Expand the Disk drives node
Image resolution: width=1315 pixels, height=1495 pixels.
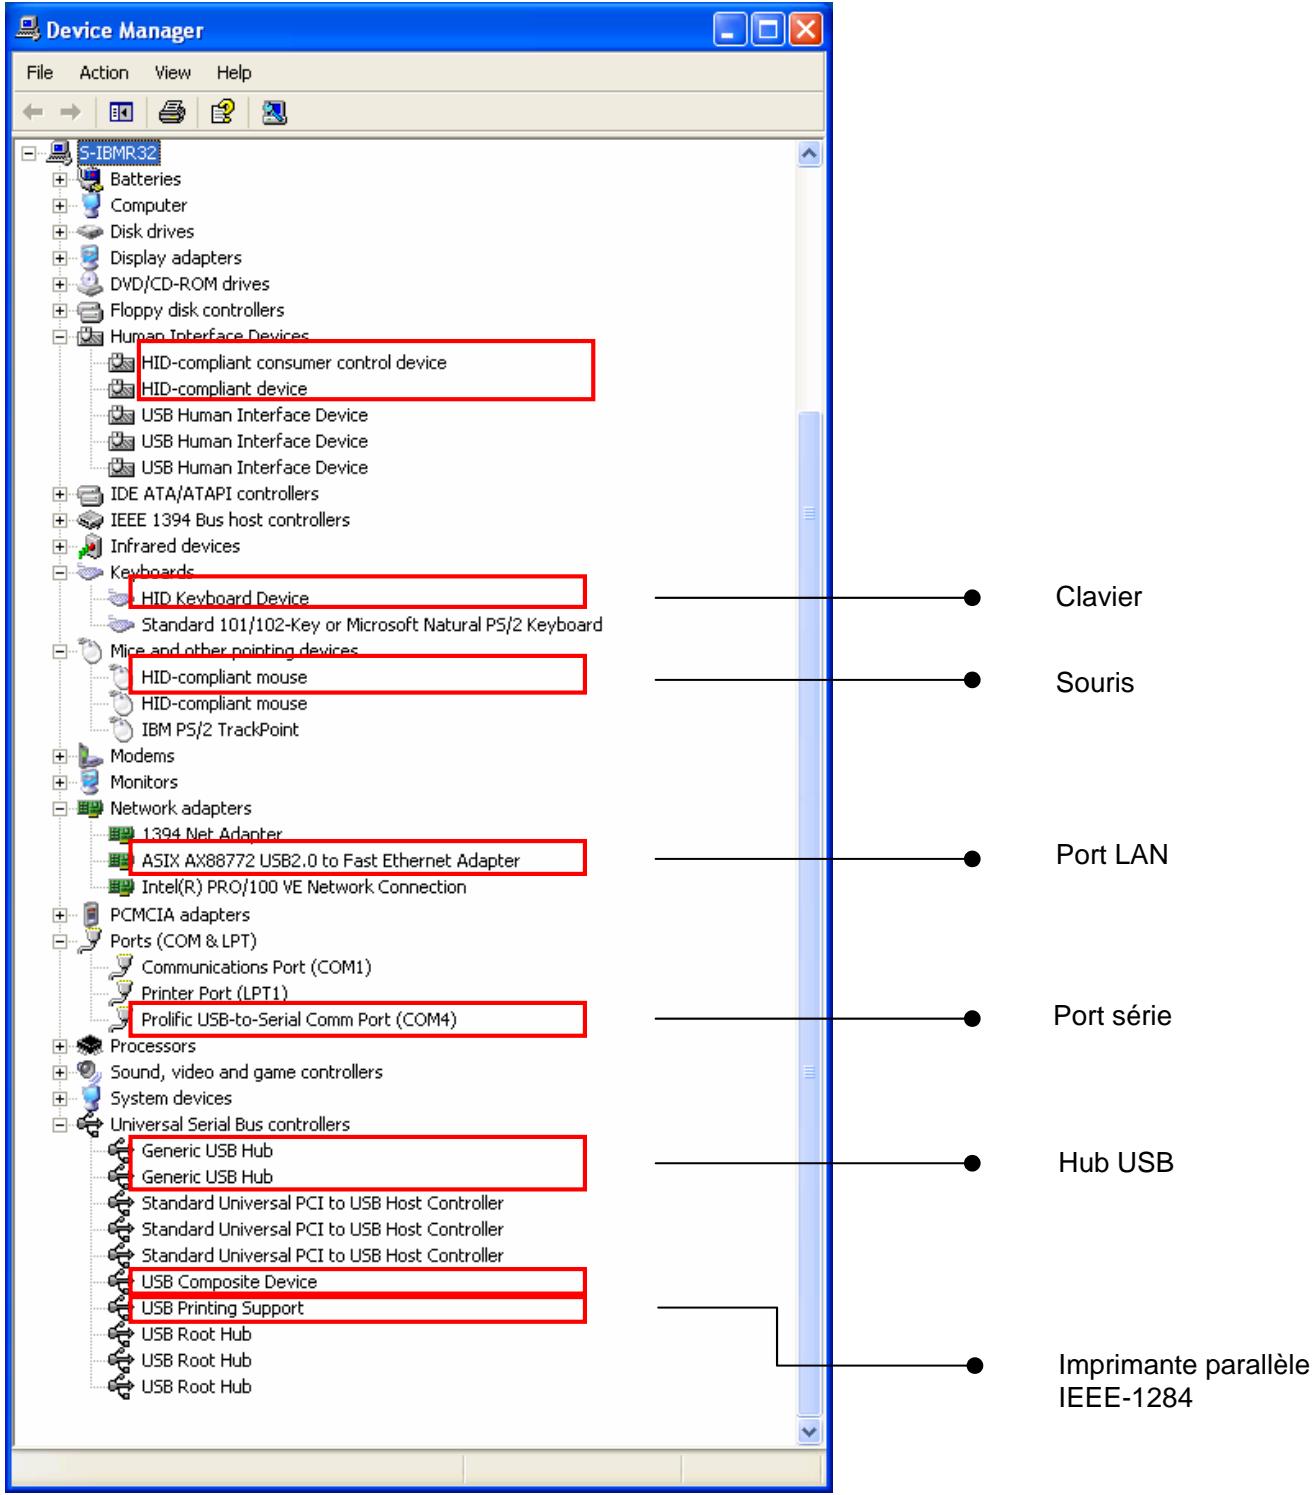[x=61, y=232]
